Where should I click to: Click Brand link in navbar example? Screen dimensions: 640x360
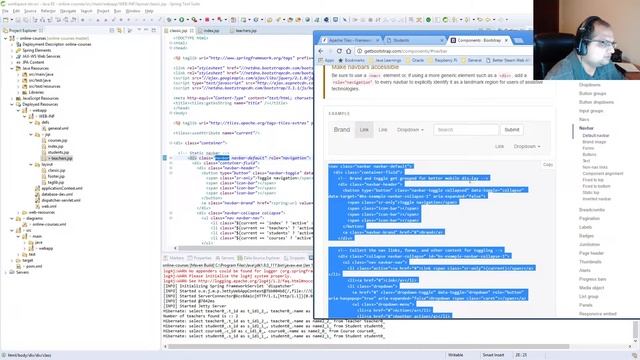tap(342, 130)
